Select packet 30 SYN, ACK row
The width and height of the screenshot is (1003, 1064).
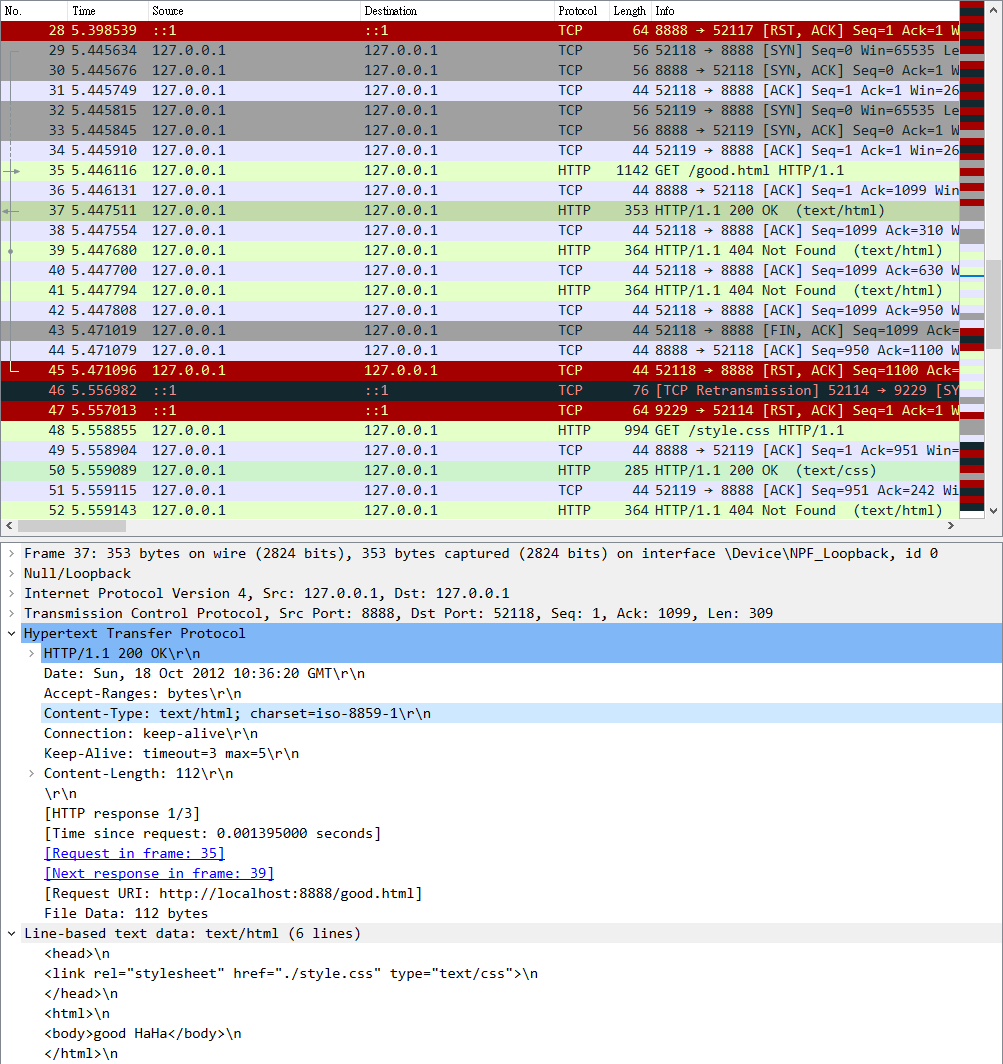[x=480, y=71]
